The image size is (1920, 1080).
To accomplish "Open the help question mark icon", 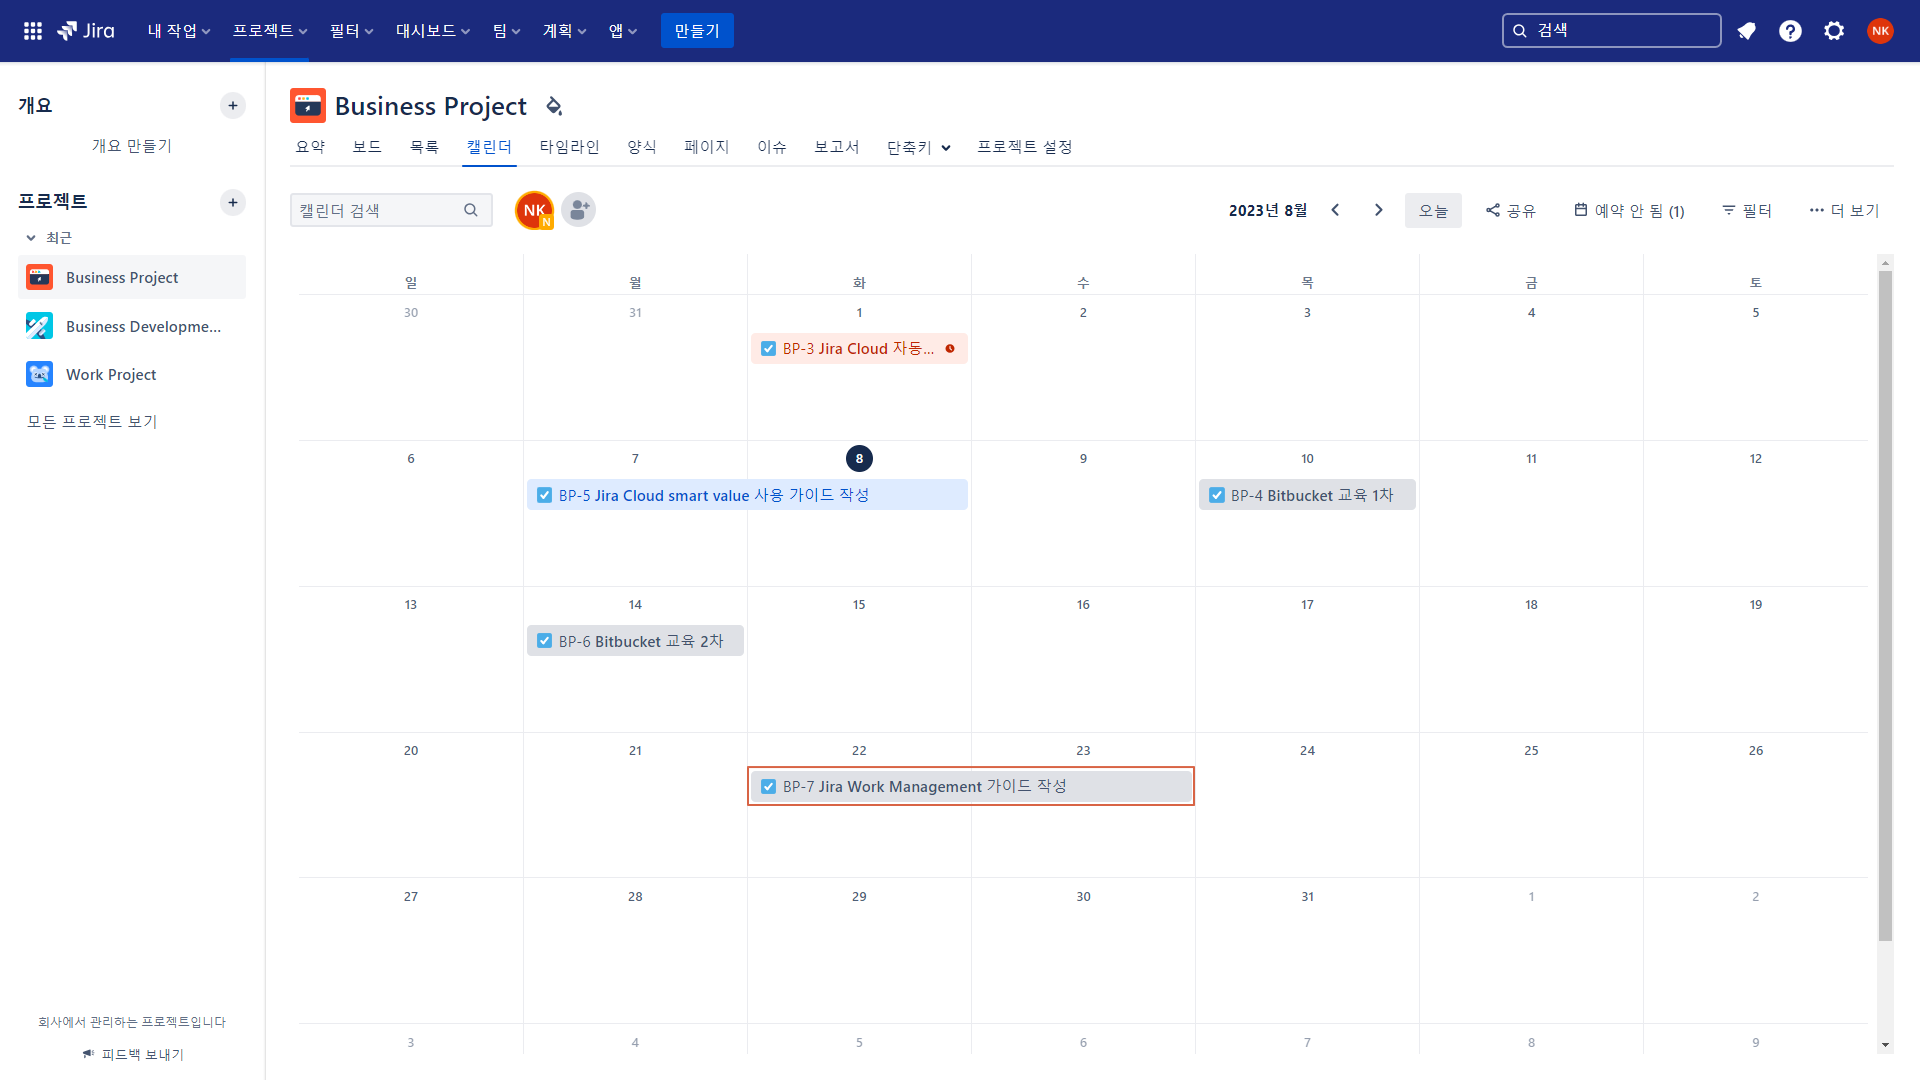I will tap(1790, 31).
